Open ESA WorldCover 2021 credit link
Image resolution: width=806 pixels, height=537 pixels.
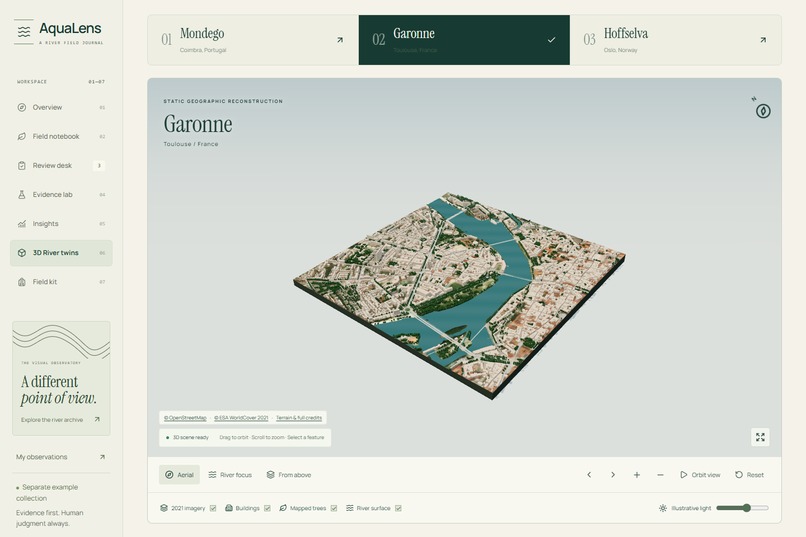coord(241,418)
